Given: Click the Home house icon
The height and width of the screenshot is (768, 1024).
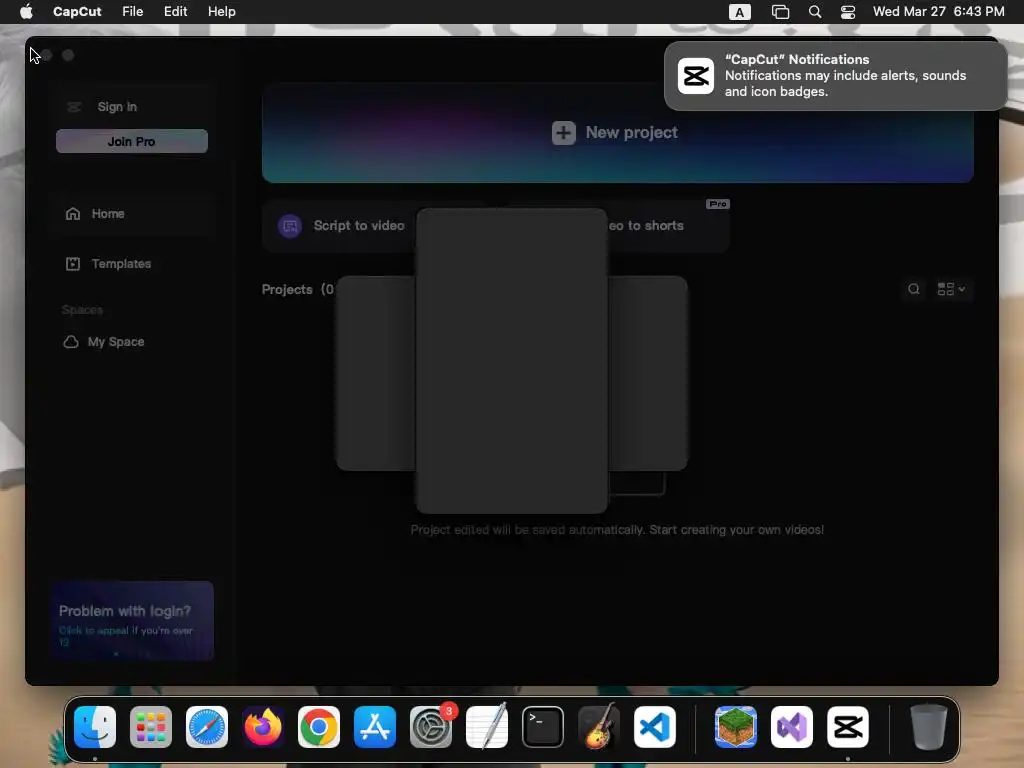Looking at the screenshot, I should coord(72,214).
